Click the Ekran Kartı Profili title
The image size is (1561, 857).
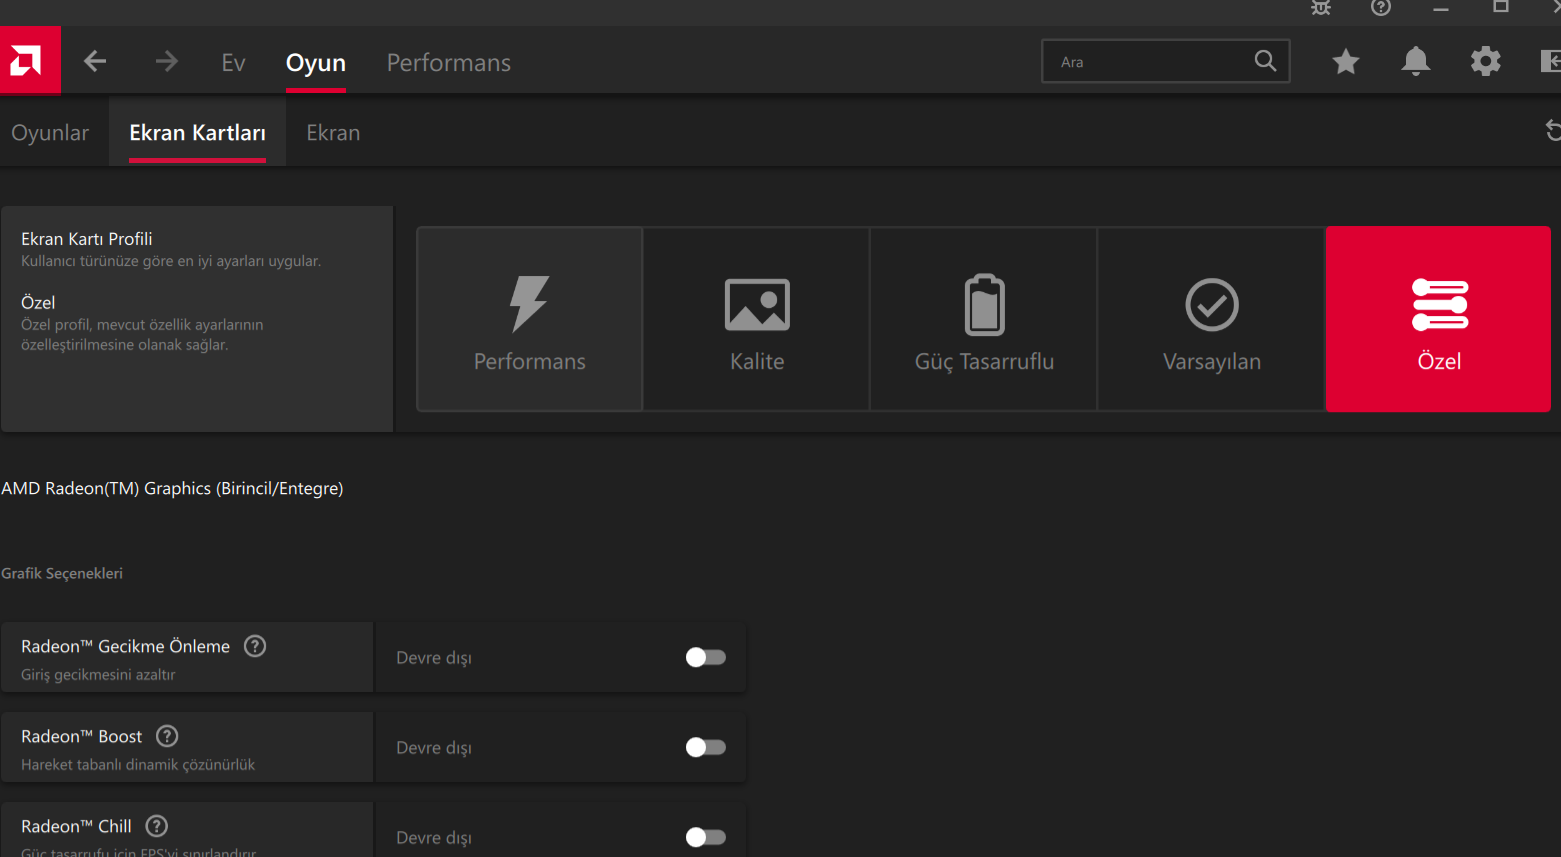[87, 239]
